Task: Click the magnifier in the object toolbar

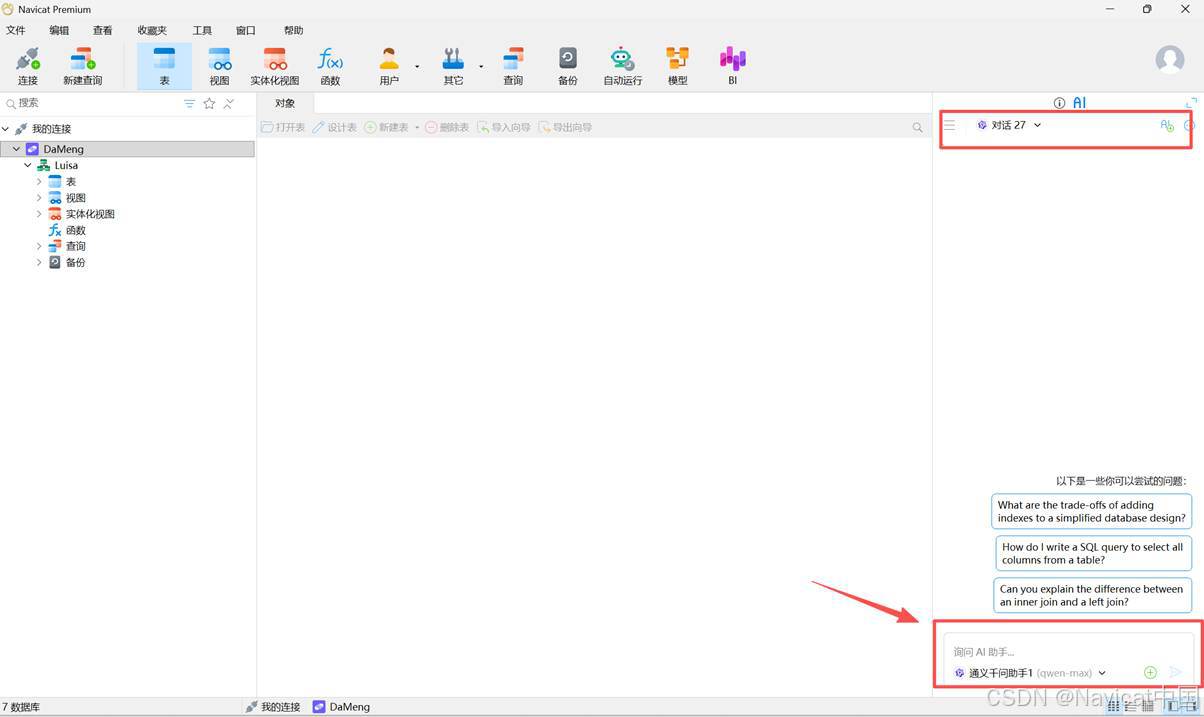Action: [x=917, y=127]
